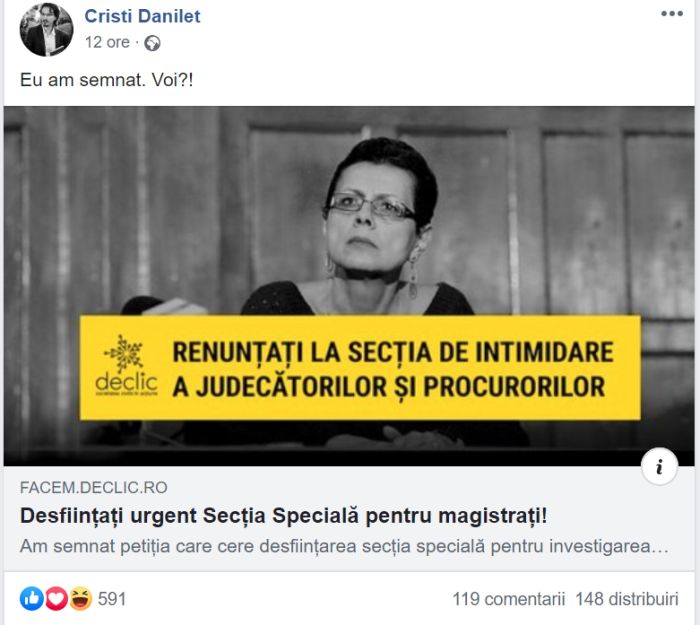Click the heart Love reaction icon
Image resolution: width=700 pixels, height=625 pixels.
(56, 599)
